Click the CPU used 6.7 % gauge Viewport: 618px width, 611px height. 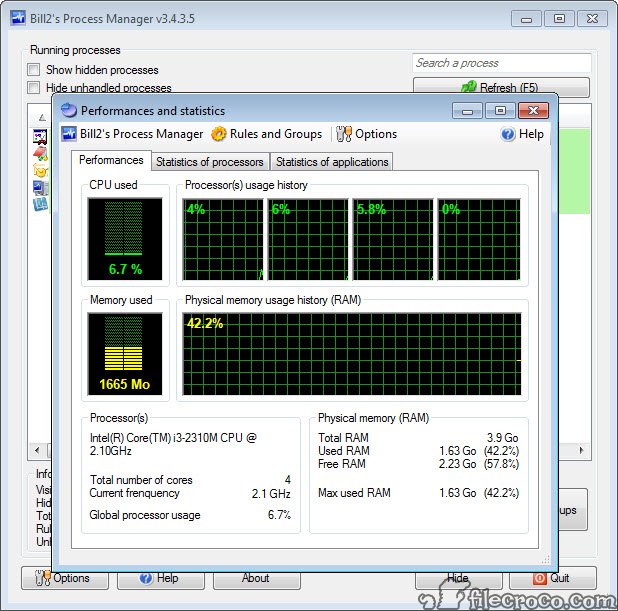125,239
